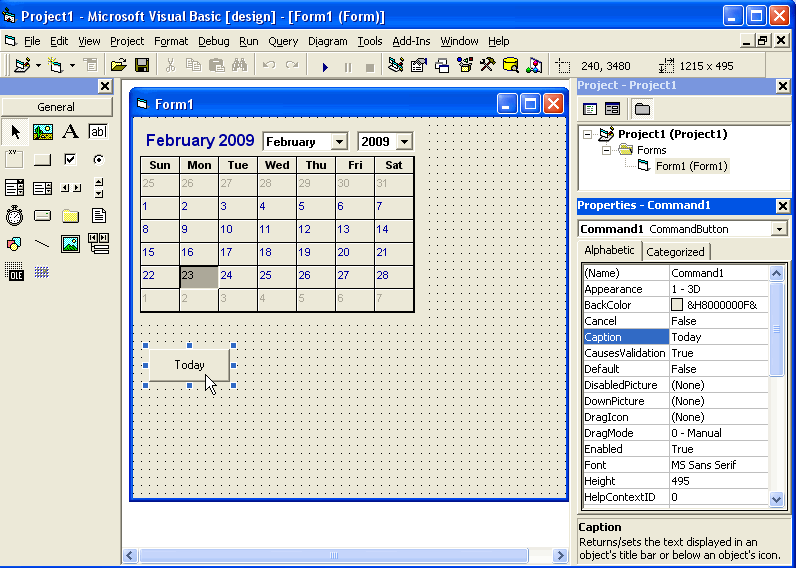Screen dimensions: 796x568
Task: Collapse the Project1 tree node
Action: [x=587, y=135]
